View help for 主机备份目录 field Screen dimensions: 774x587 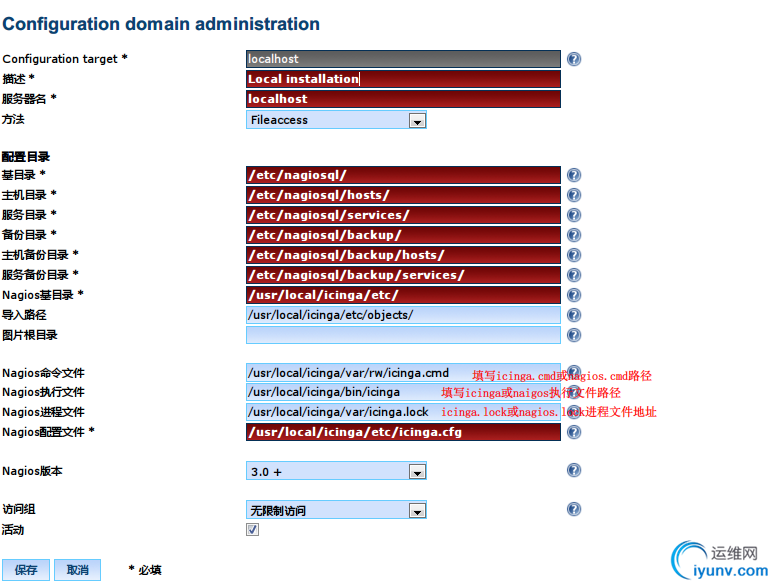tap(574, 255)
